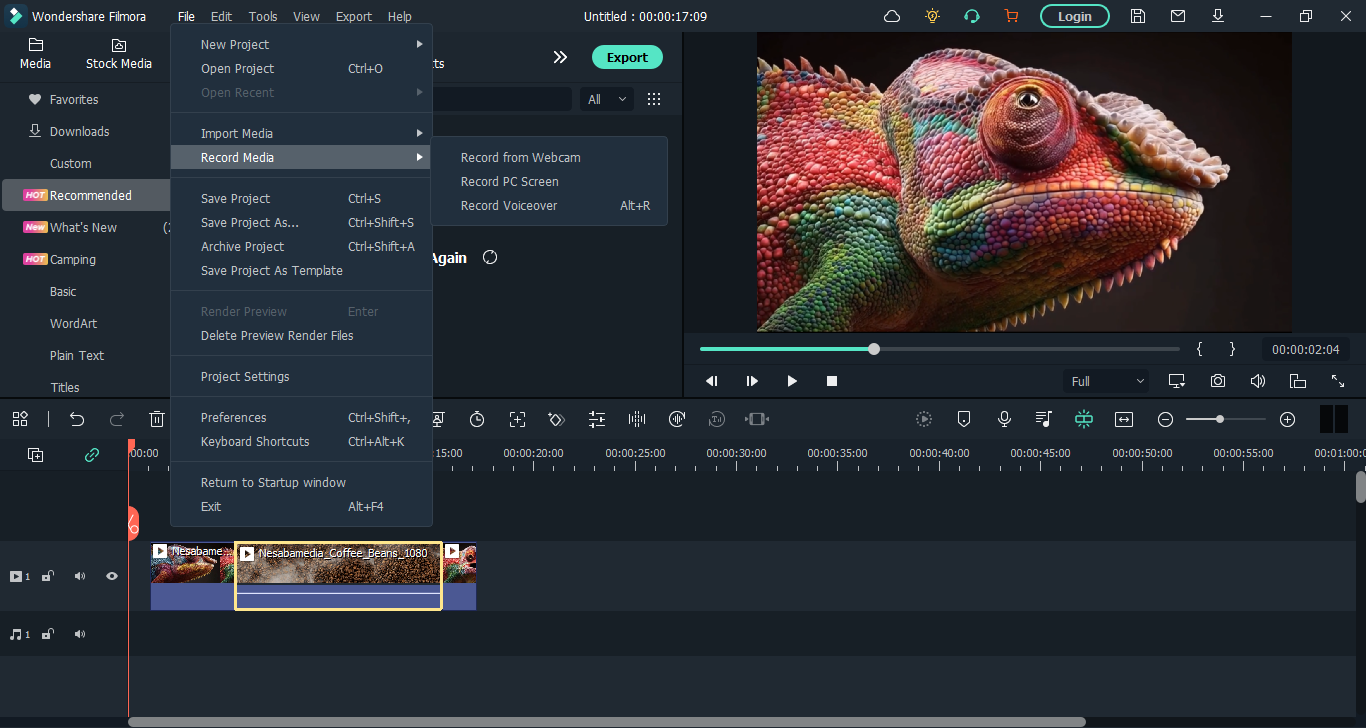Mute the audio track speaker icon
Image resolution: width=1366 pixels, height=728 pixels.
[80, 634]
